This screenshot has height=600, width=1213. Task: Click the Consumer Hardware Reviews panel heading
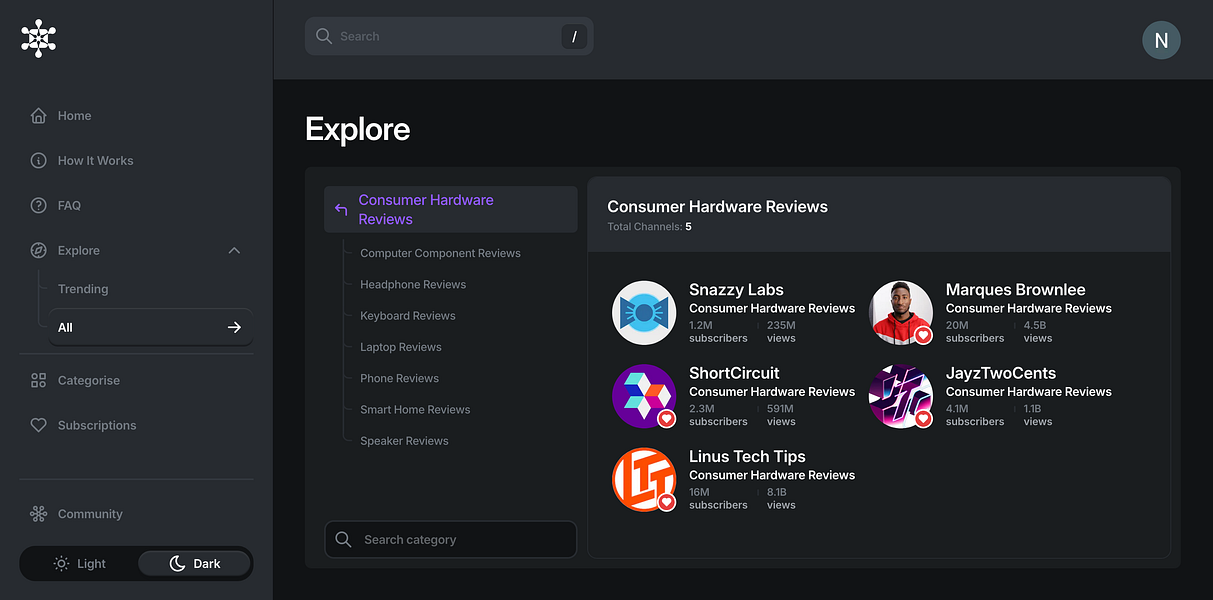(718, 207)
